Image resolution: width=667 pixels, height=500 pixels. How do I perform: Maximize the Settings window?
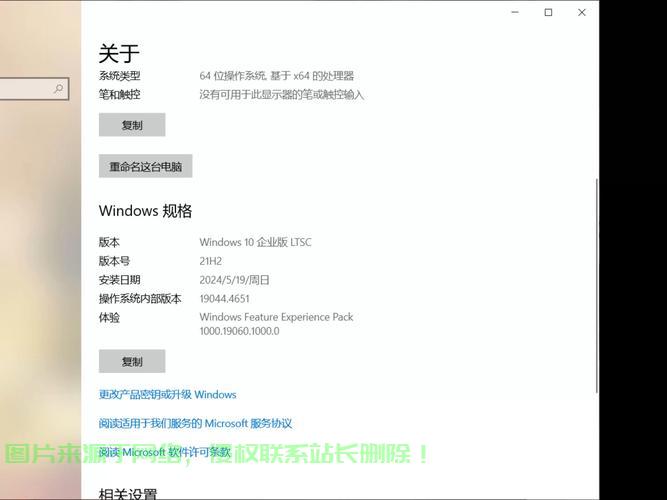click(x=548, y=12)
